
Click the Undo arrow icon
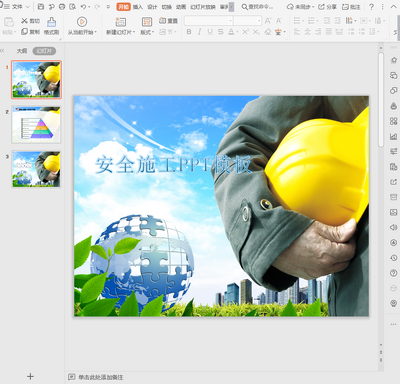pyautogui.click(x=83, y=7)
